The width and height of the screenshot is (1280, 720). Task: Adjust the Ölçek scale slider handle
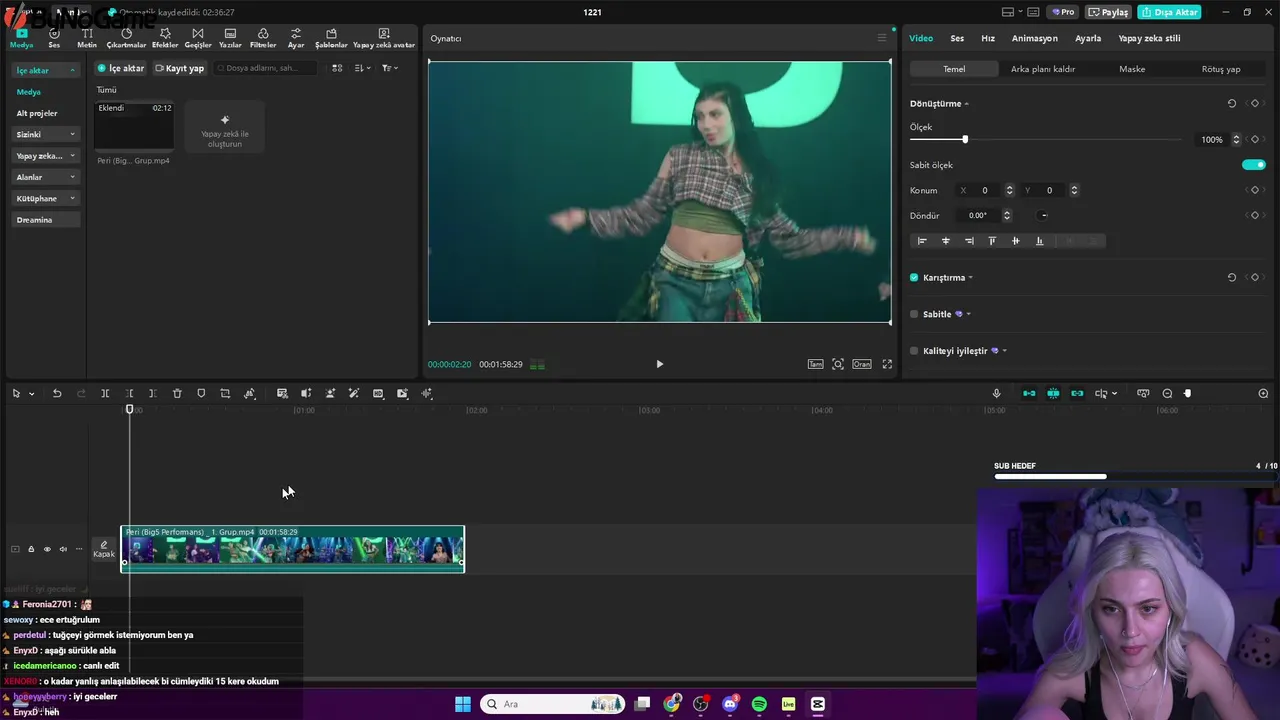tap(965, 139)
